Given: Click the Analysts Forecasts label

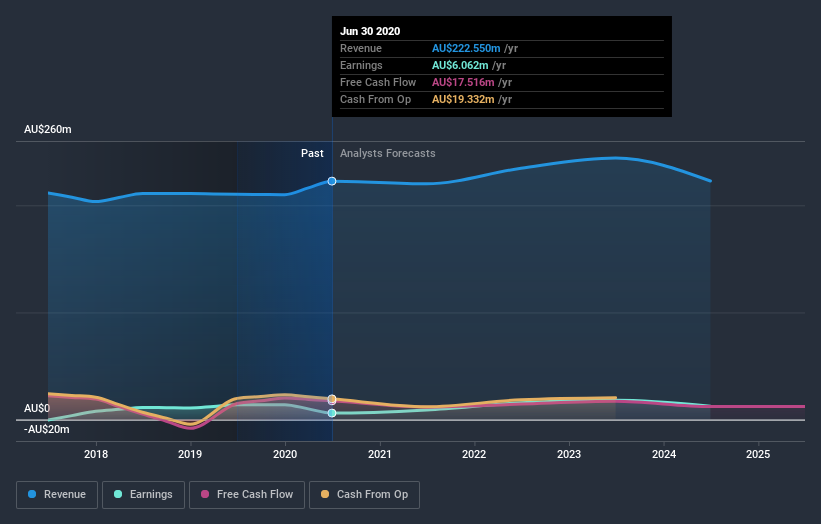Looking at the screenshot, I should 387,153.
